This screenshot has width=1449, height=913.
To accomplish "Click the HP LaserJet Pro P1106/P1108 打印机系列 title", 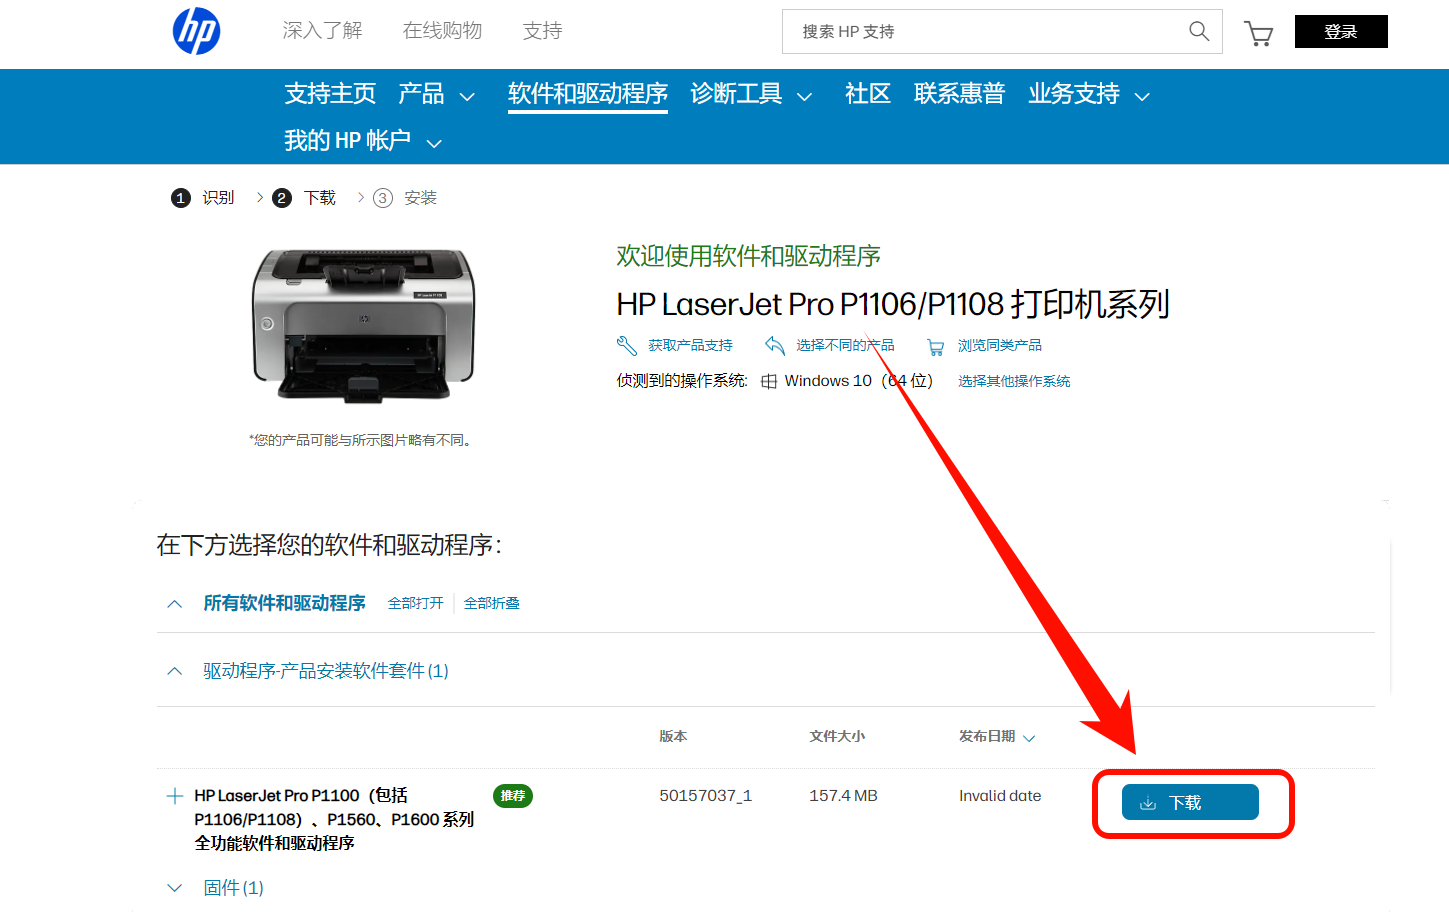I will [x=893, y=304].
